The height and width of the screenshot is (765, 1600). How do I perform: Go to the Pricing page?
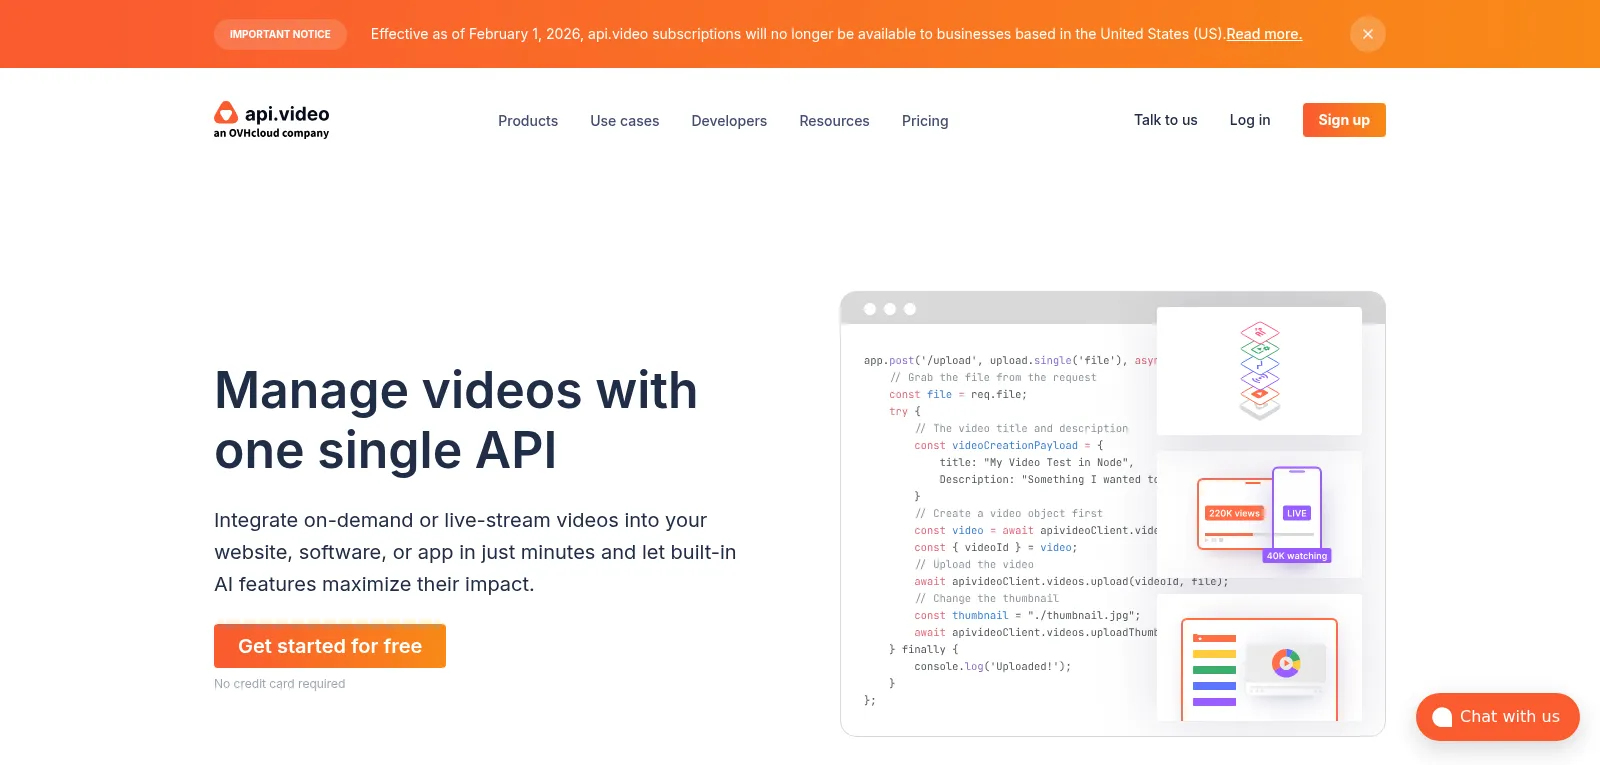(x=925, y=121)
